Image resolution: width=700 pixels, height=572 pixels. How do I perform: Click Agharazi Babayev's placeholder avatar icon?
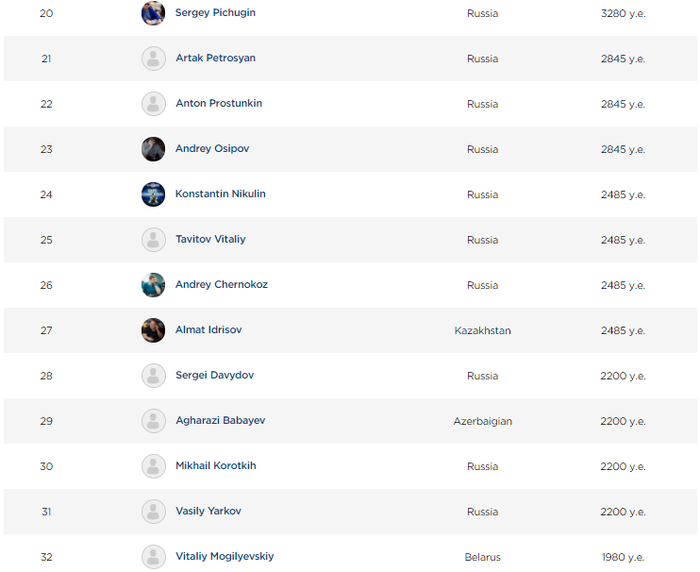click(153, 421)
